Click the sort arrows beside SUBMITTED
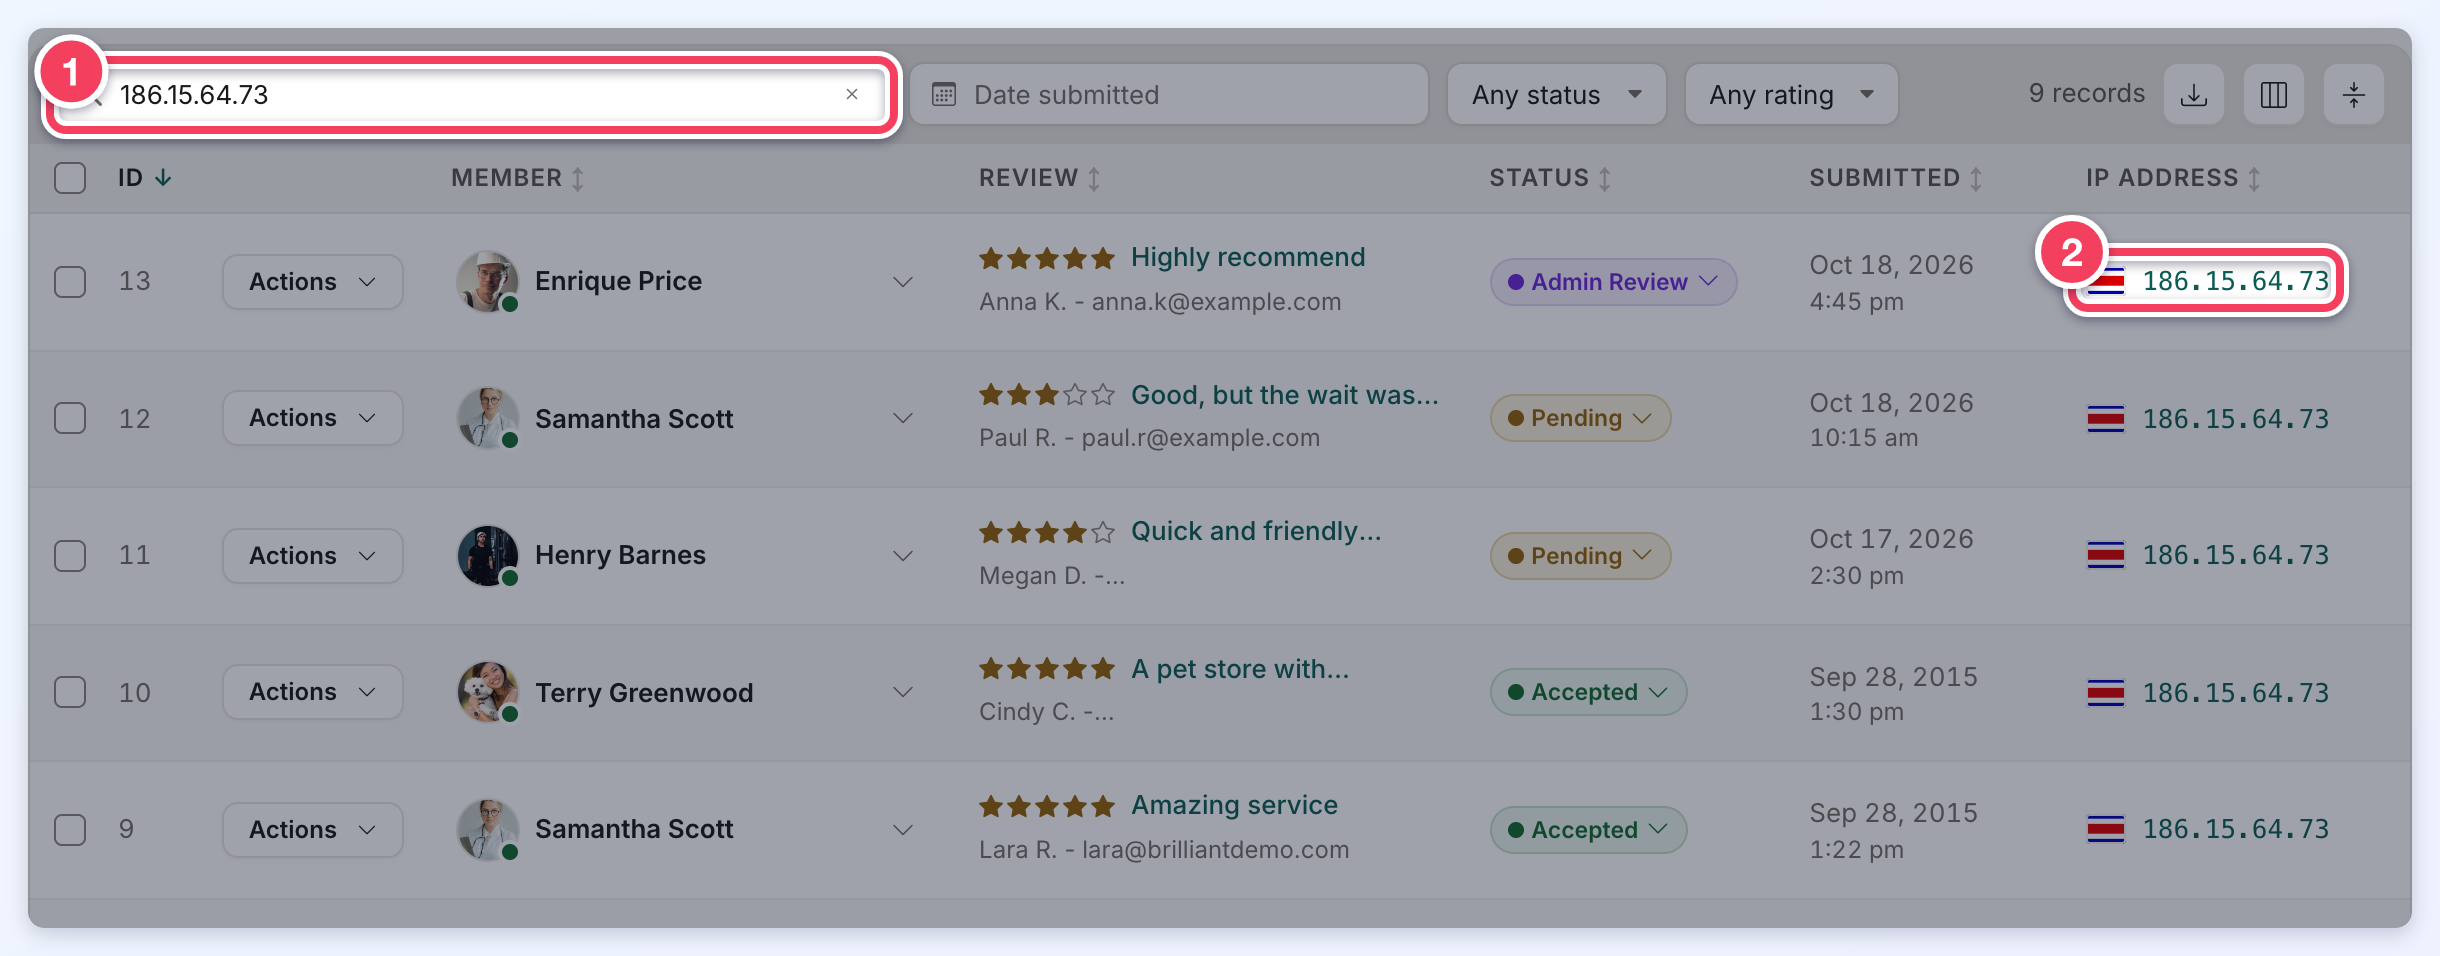Image resolution: width=2440 pixels, height=956 pixels. [x=1976, y=178]
